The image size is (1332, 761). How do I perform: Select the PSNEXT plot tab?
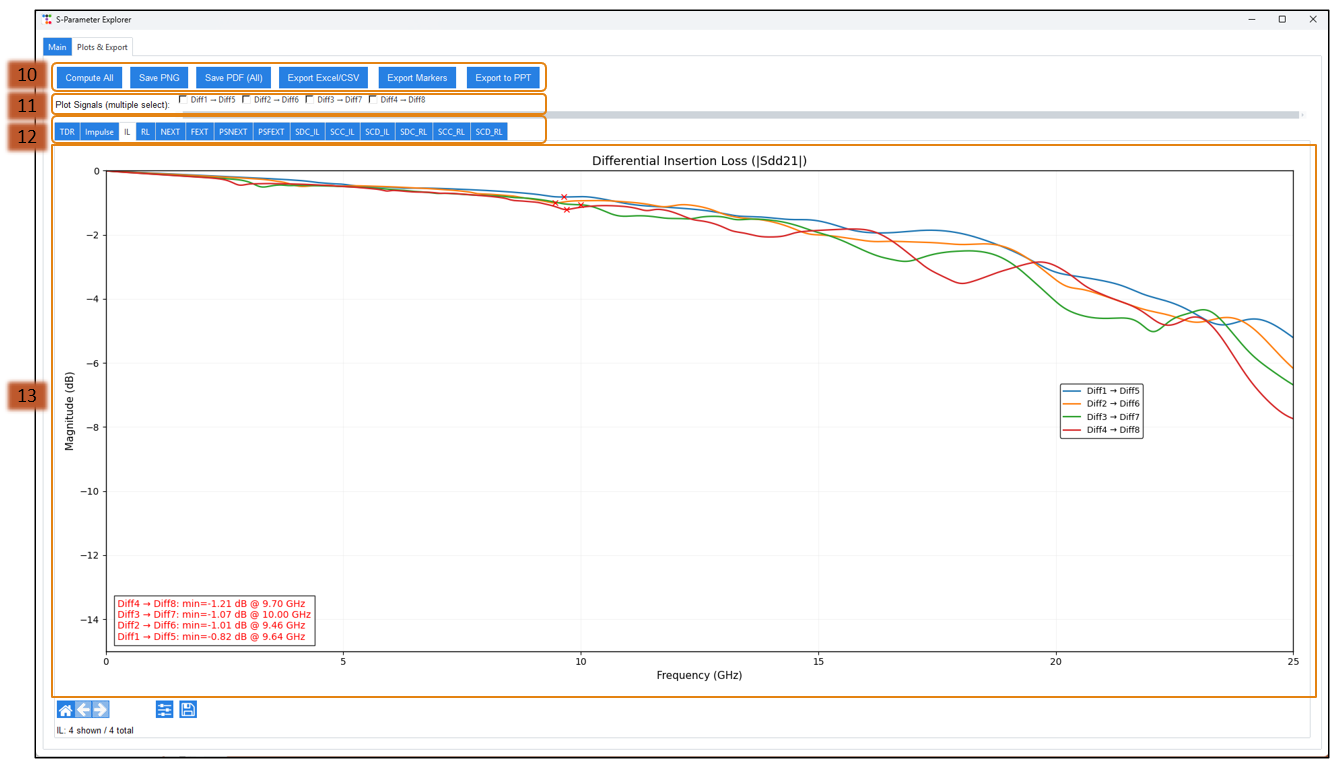pos(233,132)
